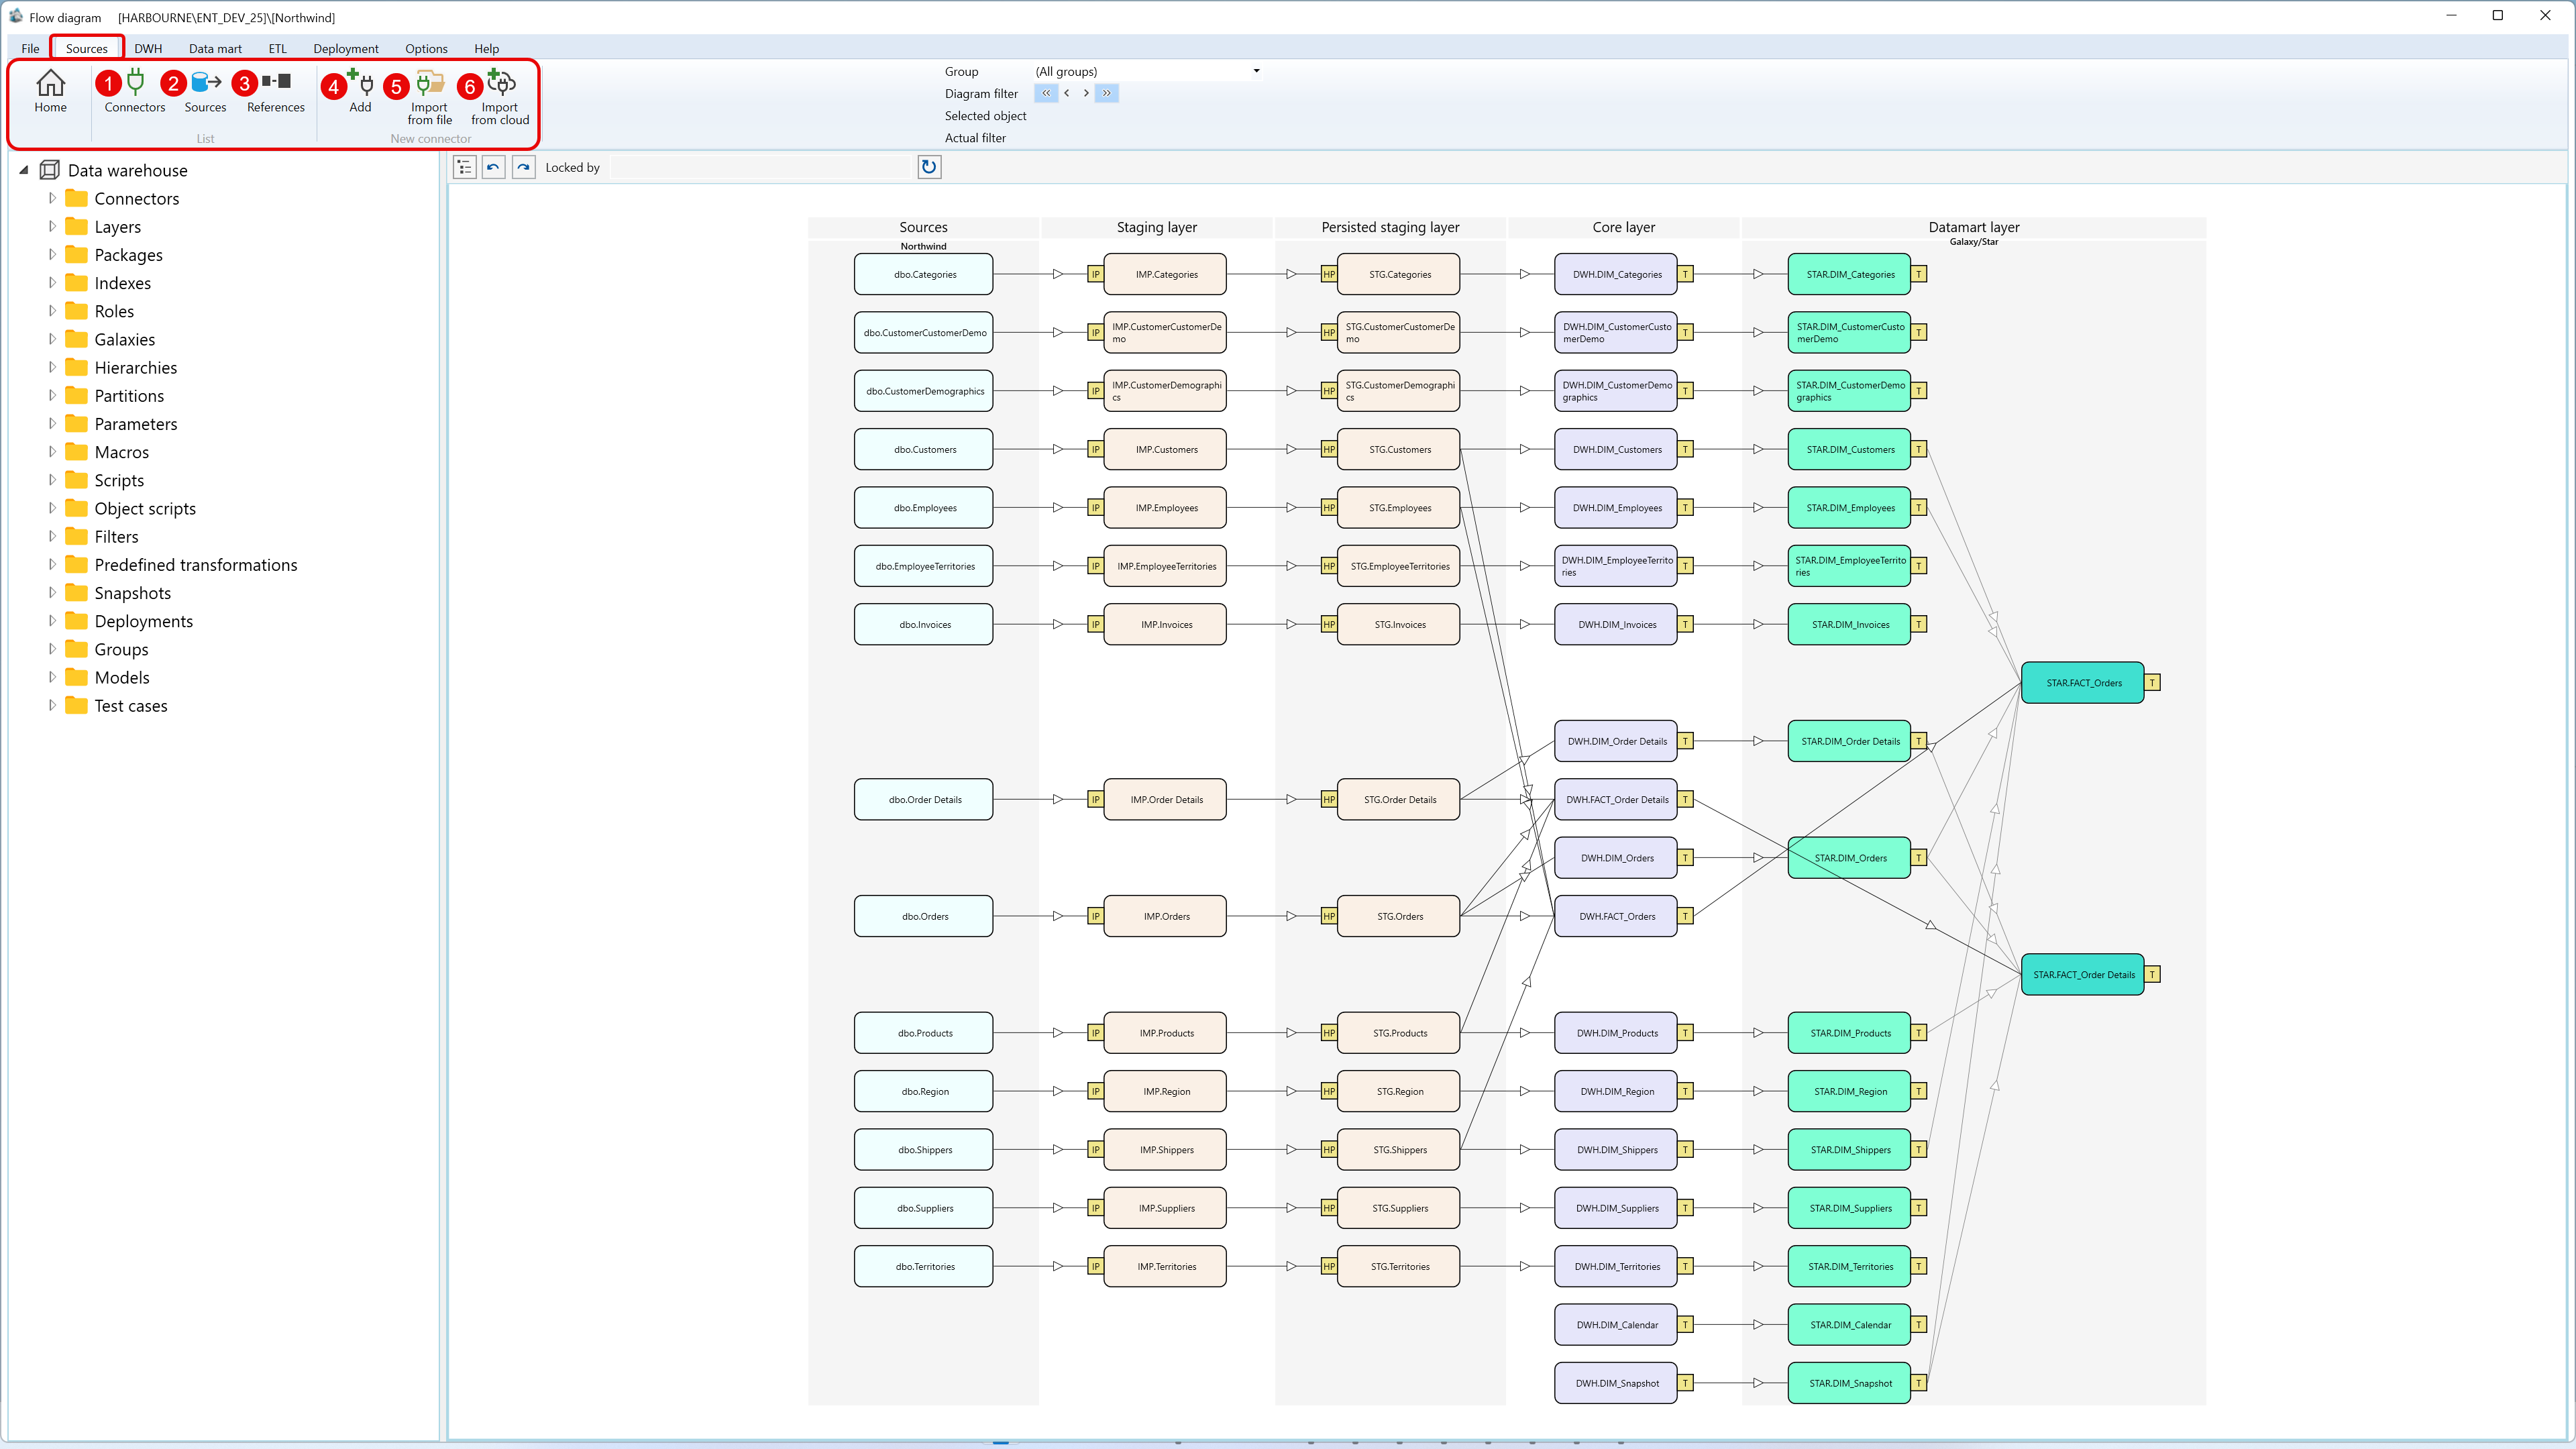This screenshot has height=1449, width=2576.
Task: Click the HP badge of STG.Customers
Action: (1329, 449)
